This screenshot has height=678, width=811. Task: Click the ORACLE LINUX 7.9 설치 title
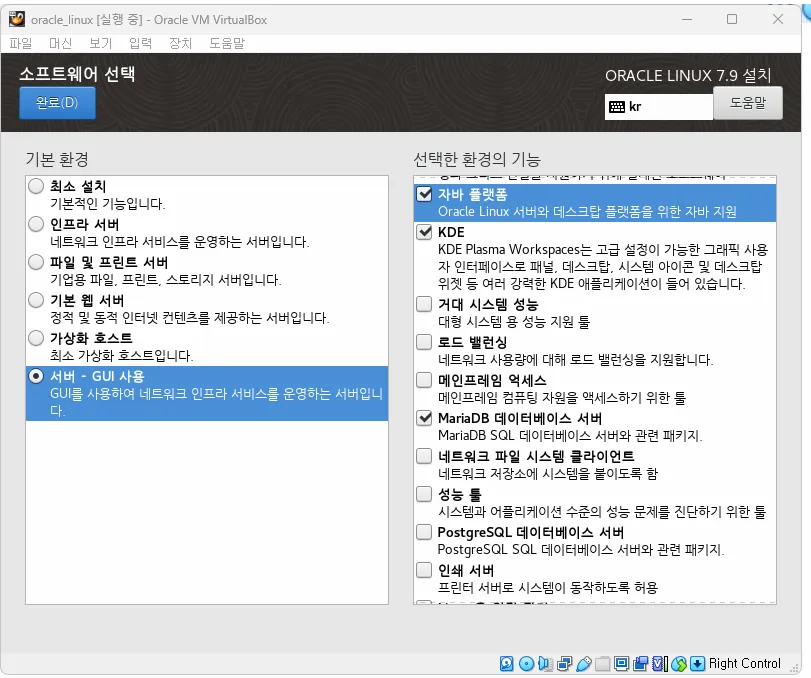(x=688, y=76)
